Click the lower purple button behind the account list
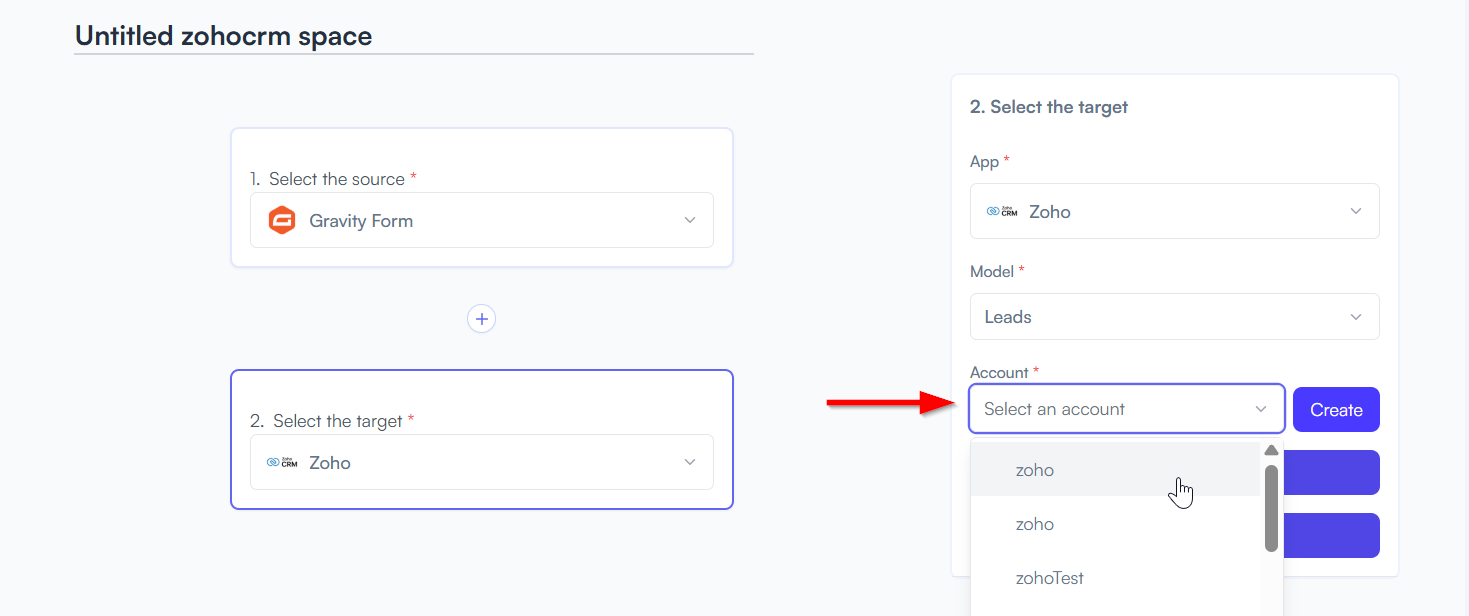 coord(1331,535)
